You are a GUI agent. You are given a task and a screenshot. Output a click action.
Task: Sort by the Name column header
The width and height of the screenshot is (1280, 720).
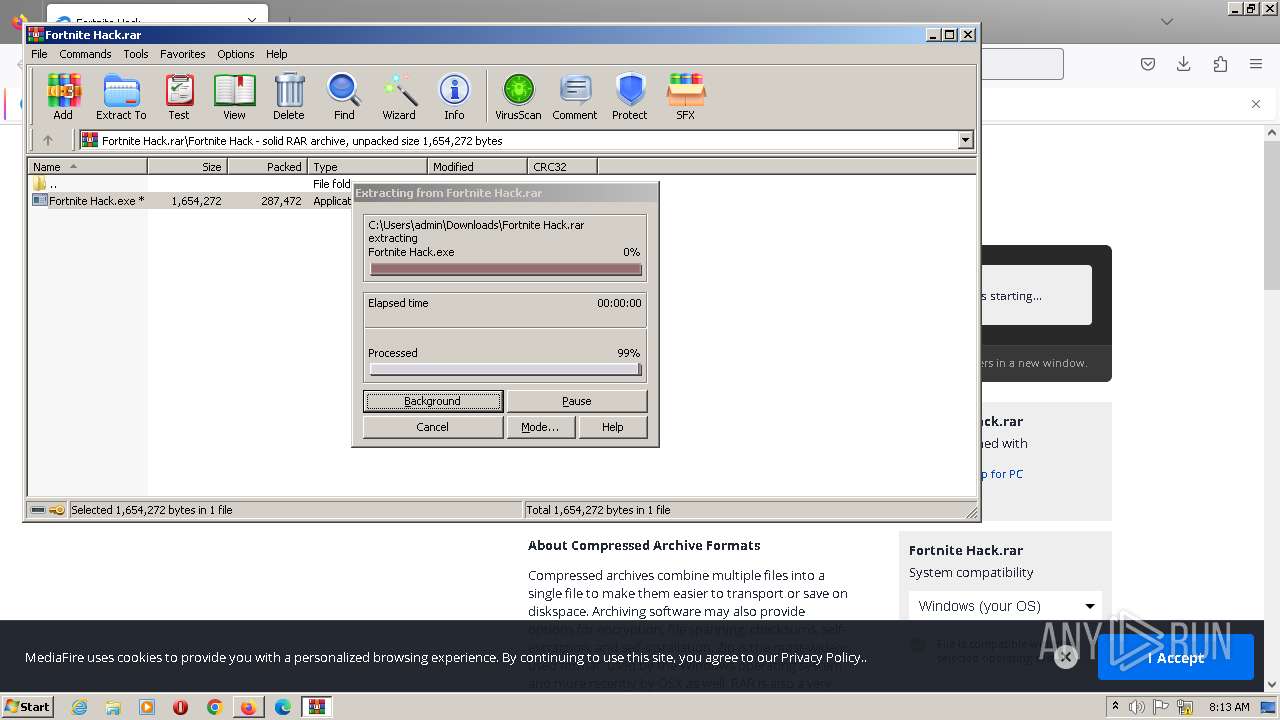(x=88, y=167)
